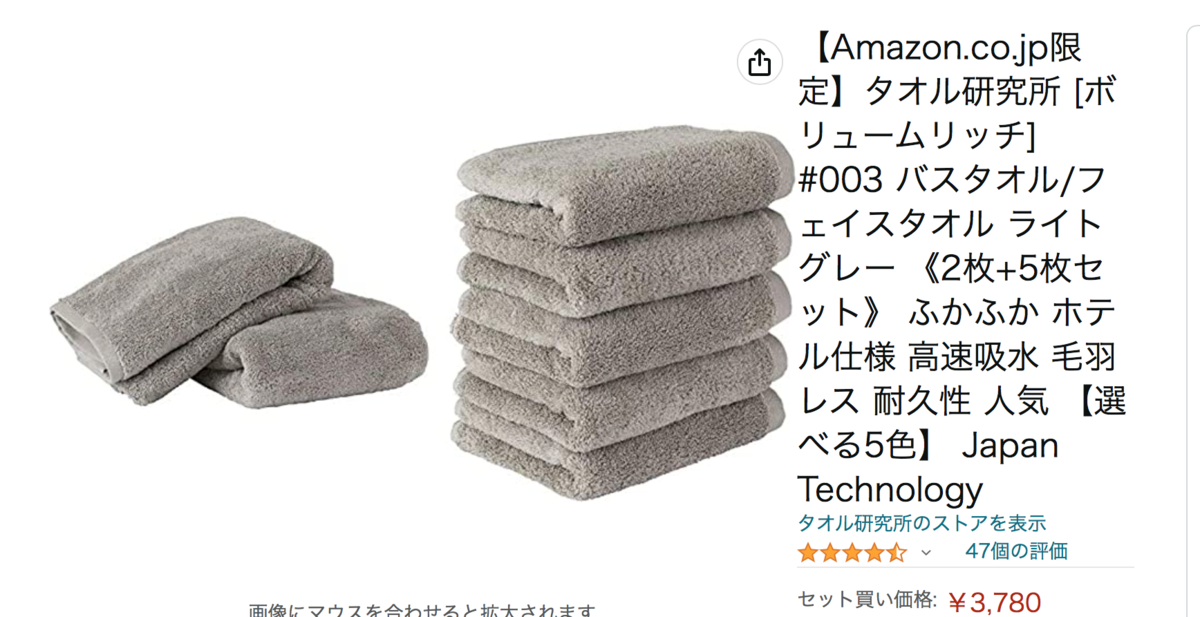Click the ¥3,780 price text
The height and width of the screenshot is (617, 1200).
click(x=994, y=601)
